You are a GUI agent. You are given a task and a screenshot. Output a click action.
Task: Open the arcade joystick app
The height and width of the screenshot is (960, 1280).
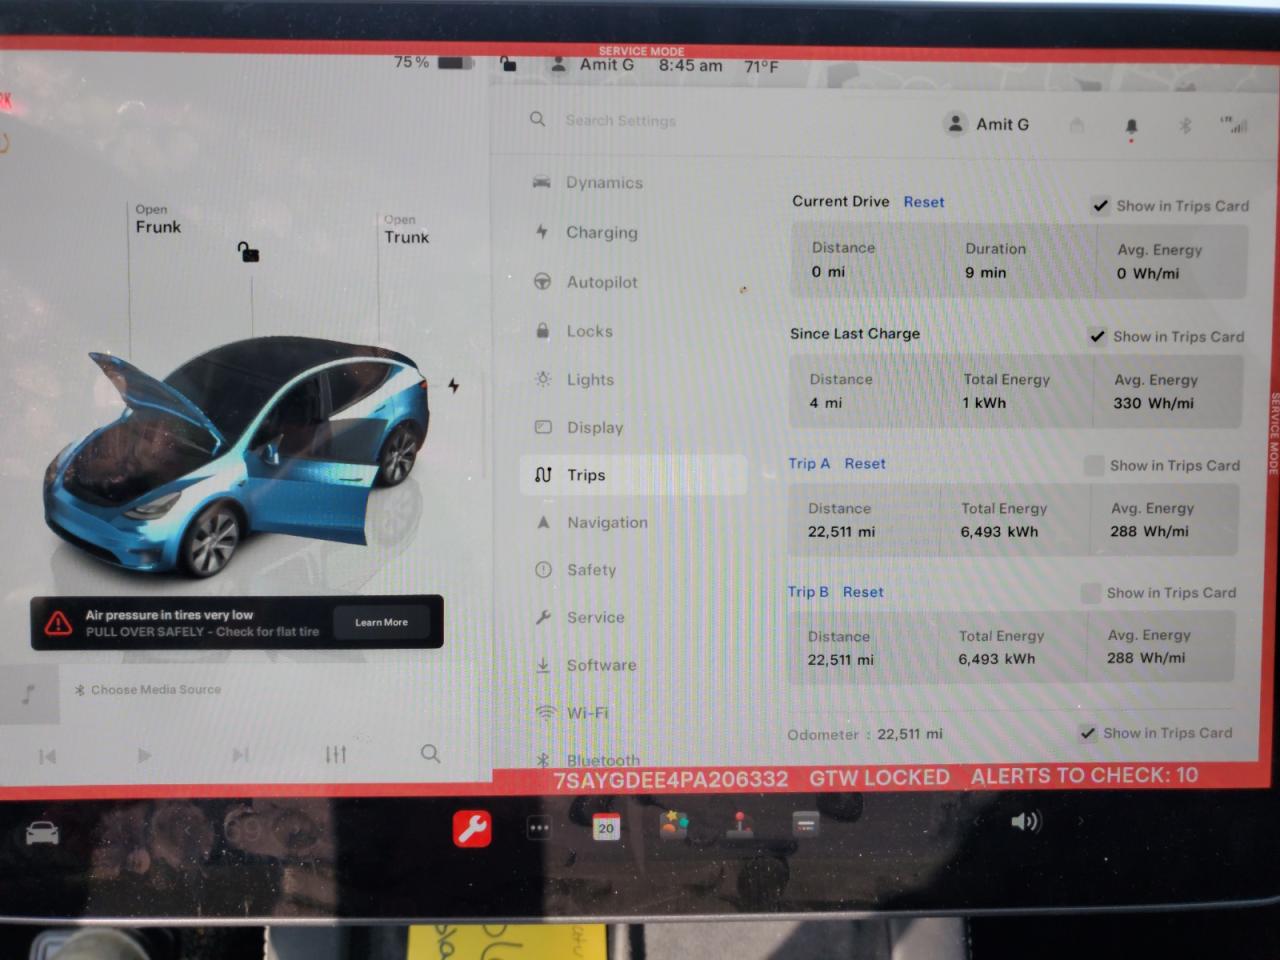tap(740, 825)
